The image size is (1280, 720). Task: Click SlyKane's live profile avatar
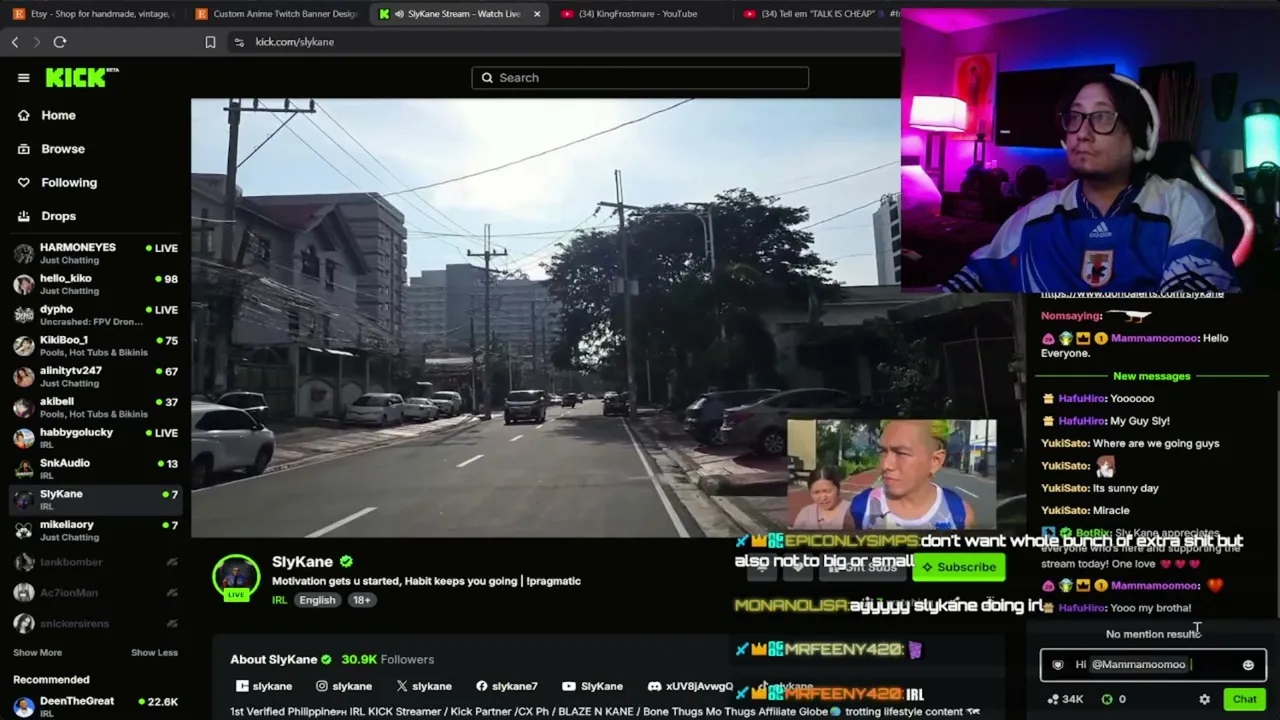236,578
